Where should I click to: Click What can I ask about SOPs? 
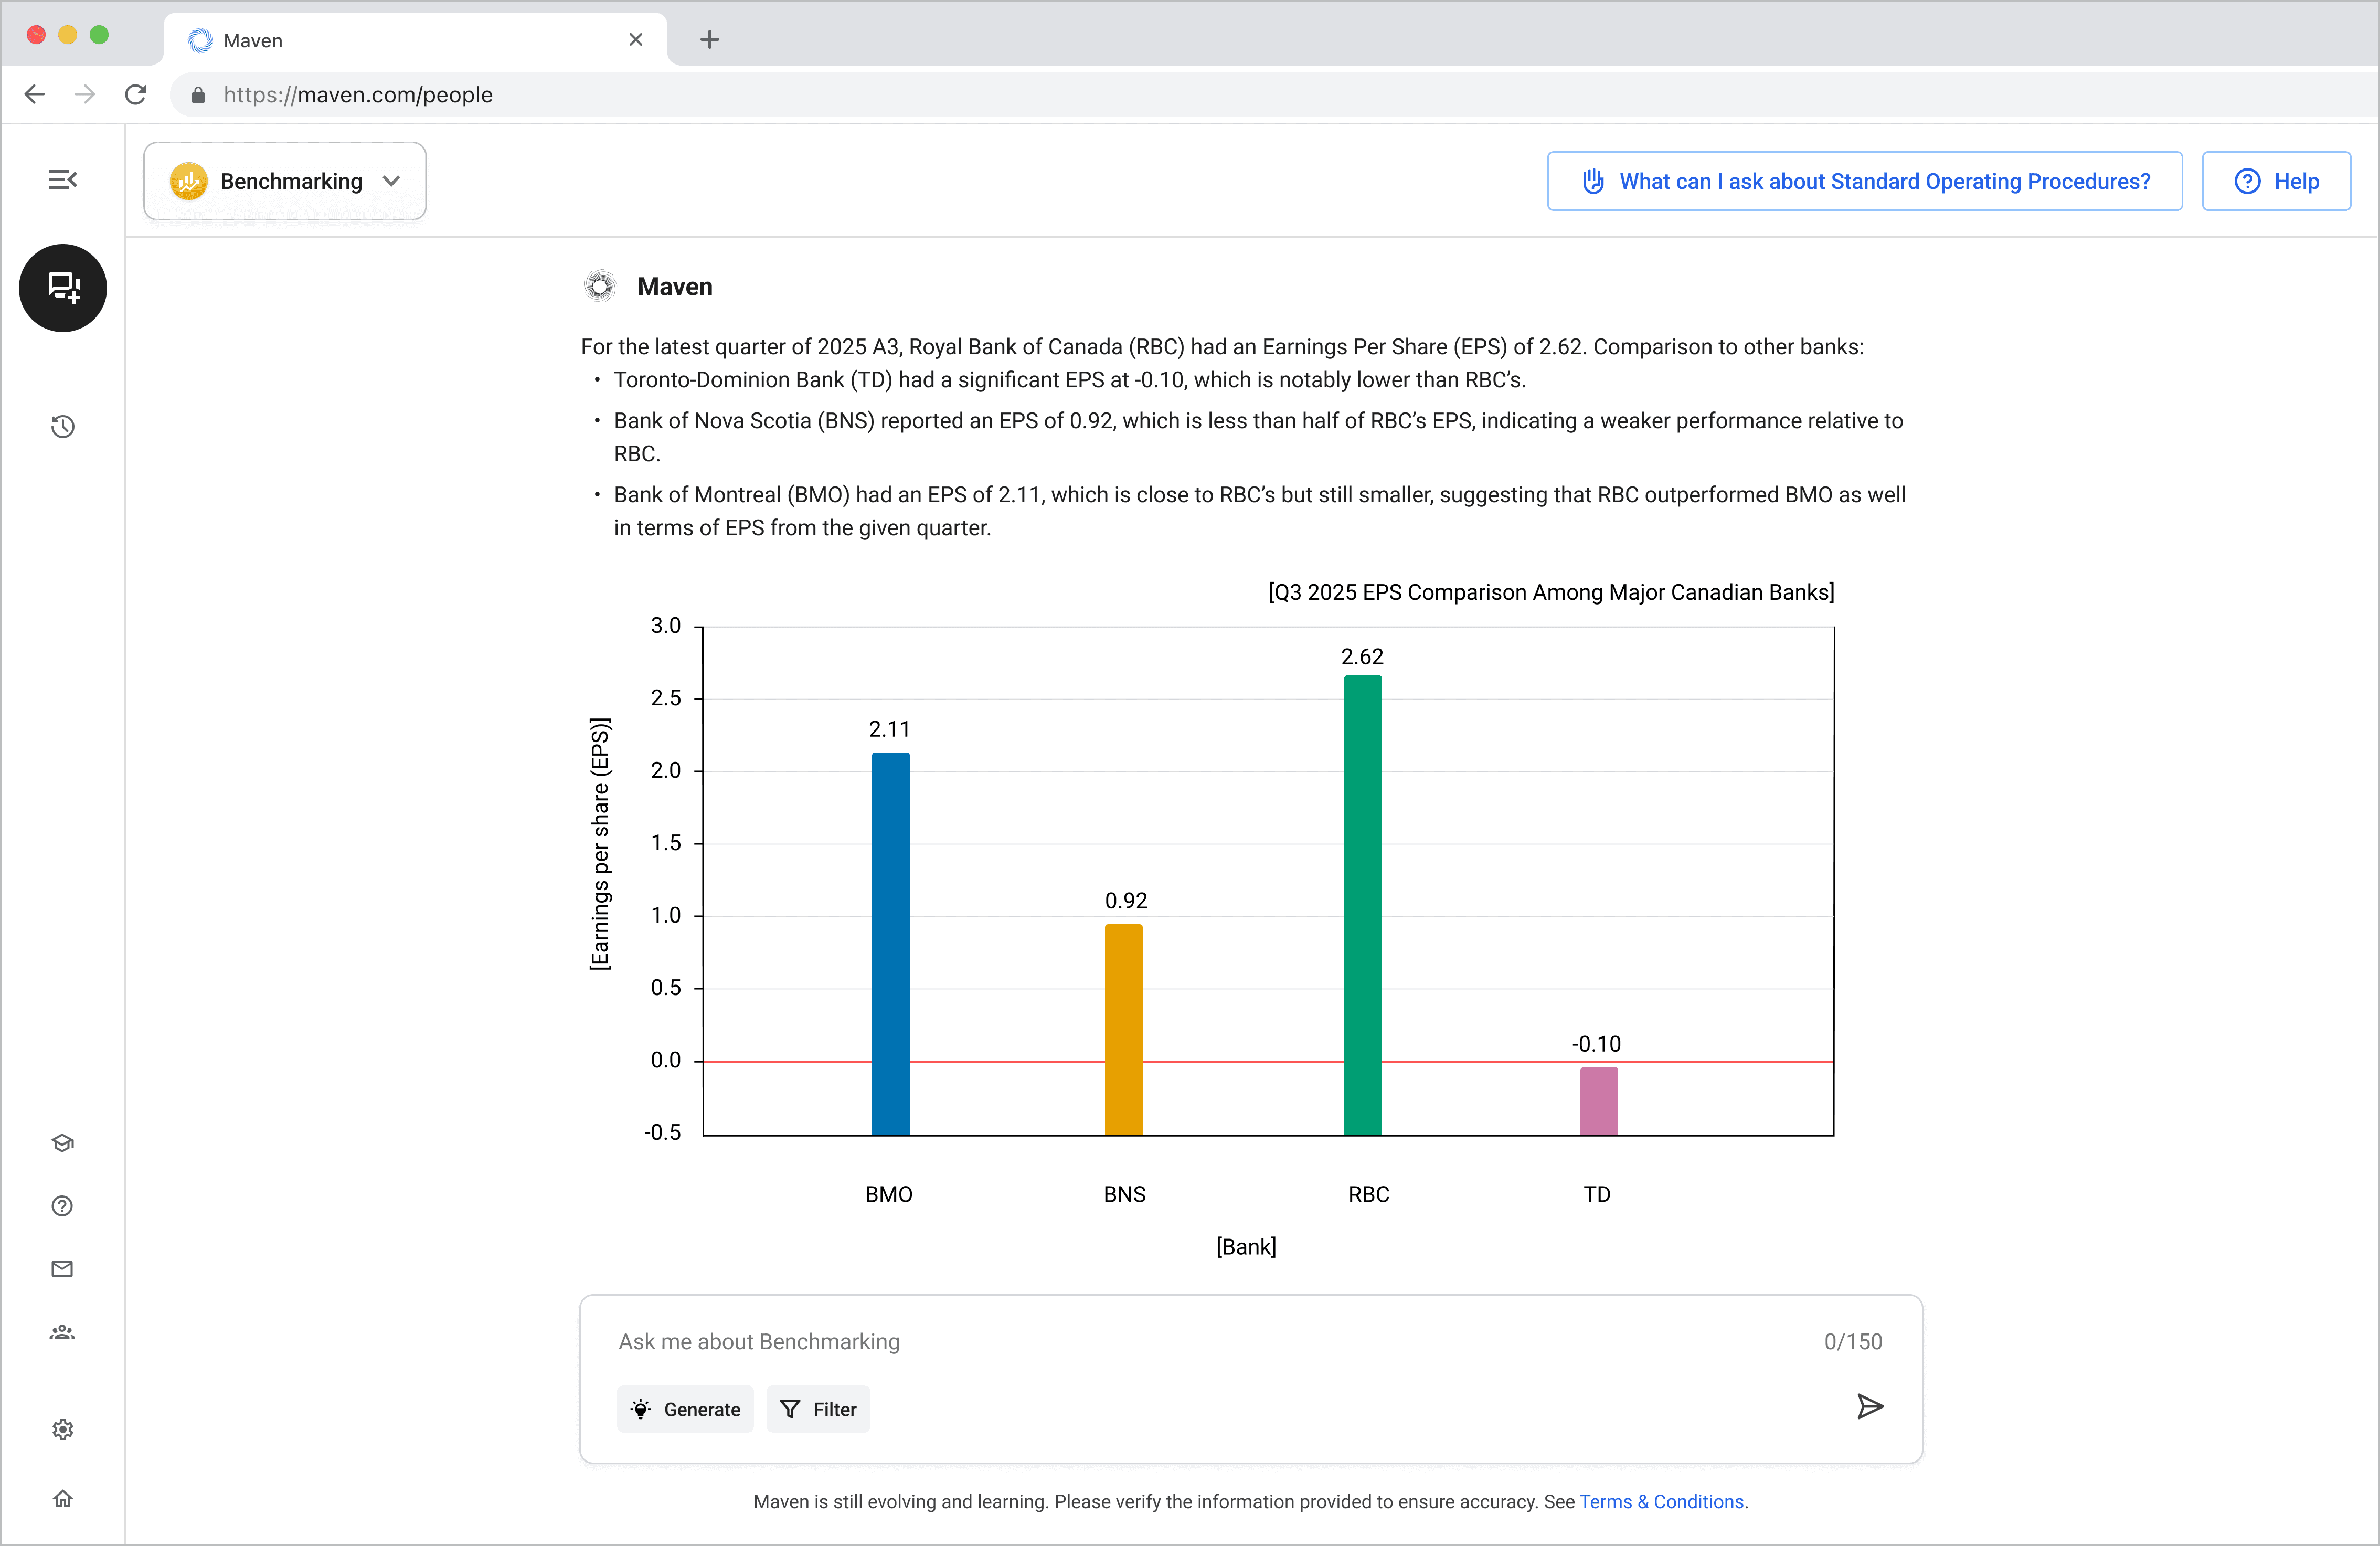(x=1864, y=181)
